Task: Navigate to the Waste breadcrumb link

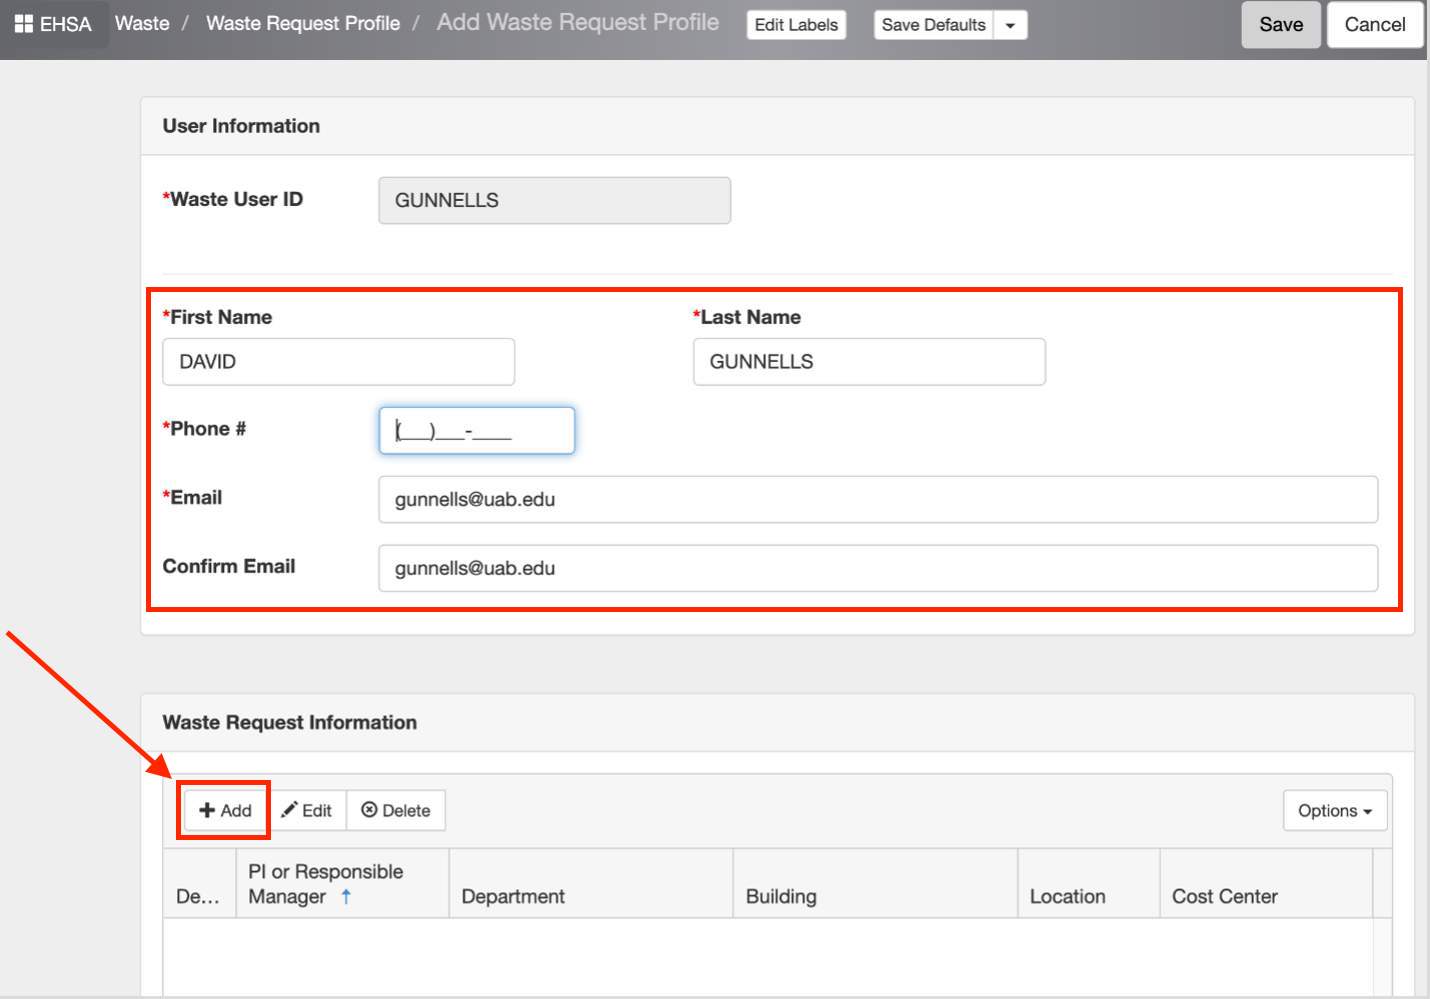Action: (142, 23)
